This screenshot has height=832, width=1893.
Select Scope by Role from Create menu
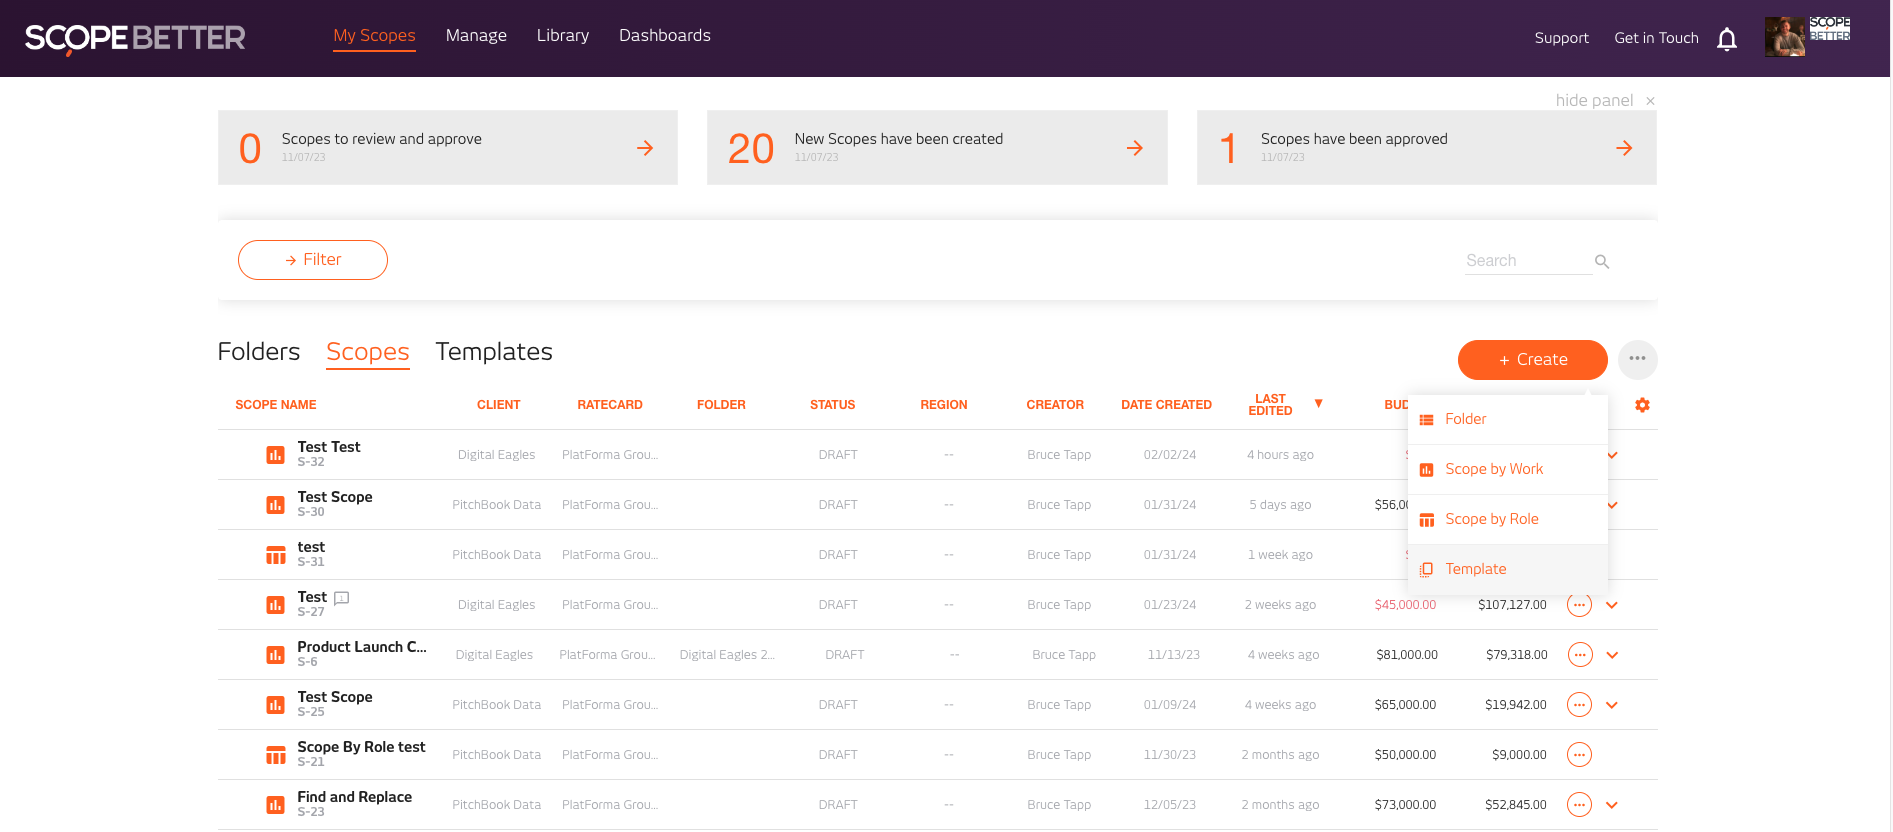tap(1491, 519)
